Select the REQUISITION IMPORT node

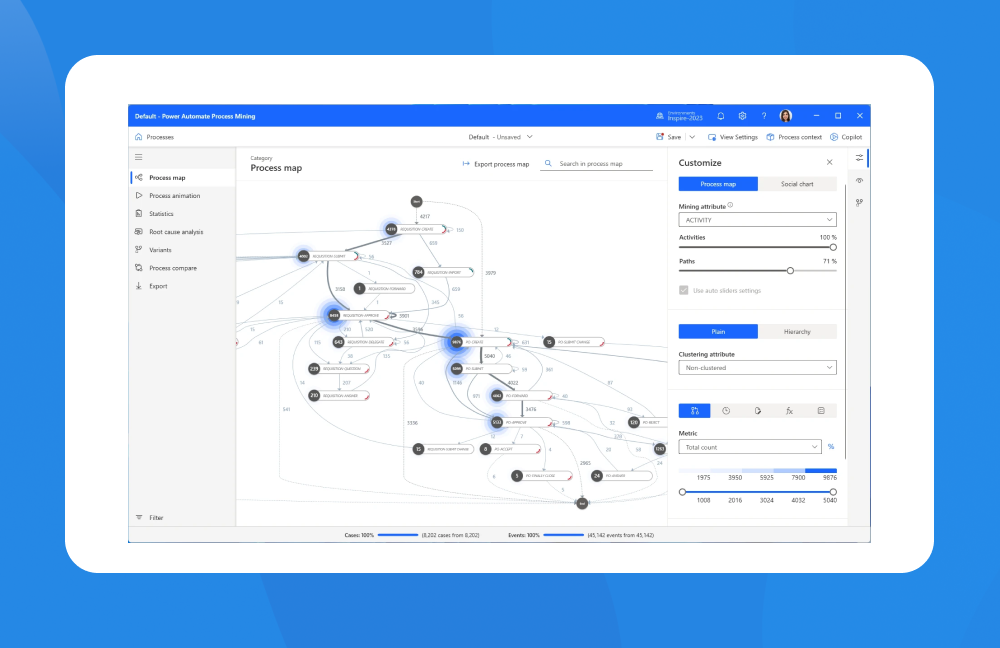point(443,272)
